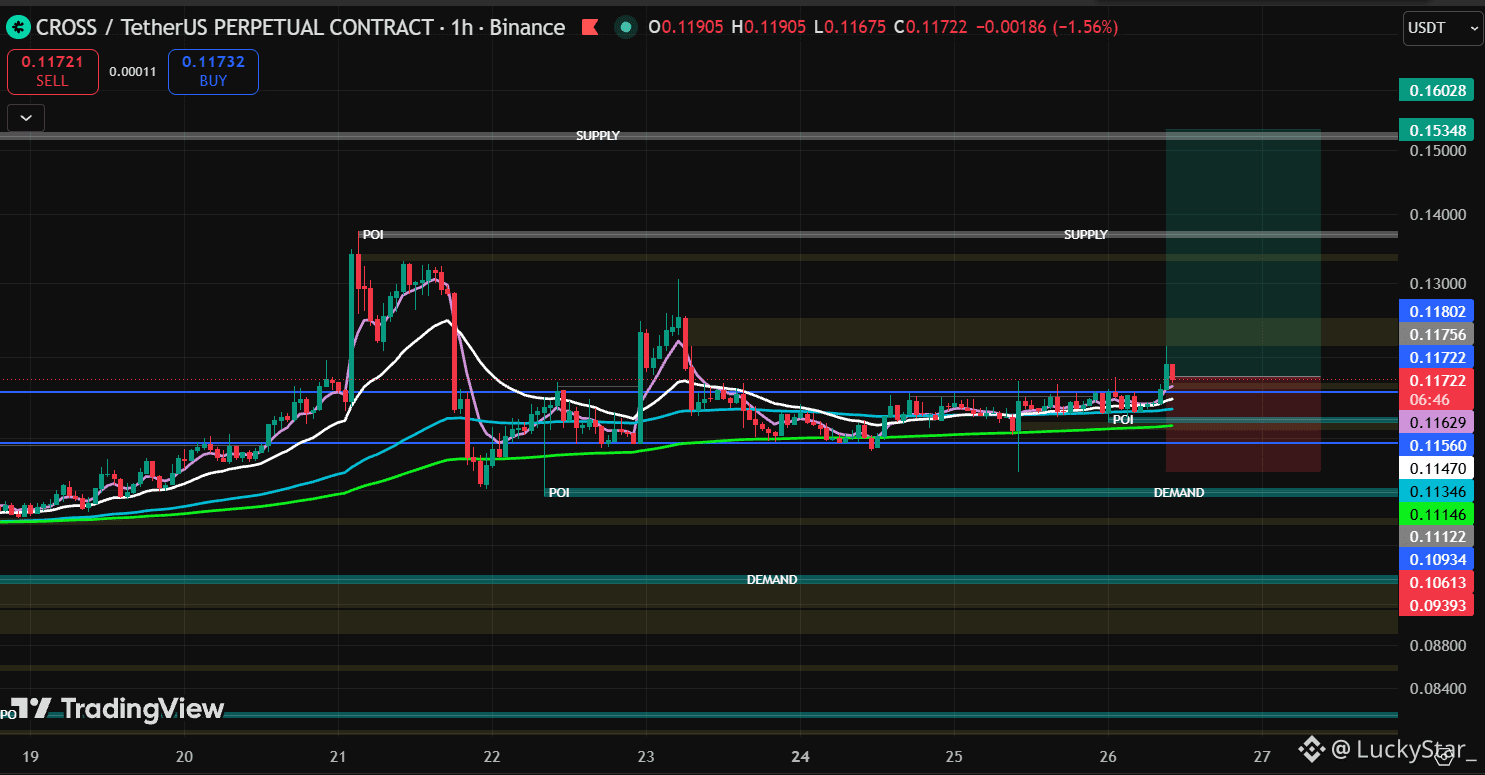Collapse the legend with the chevron button
Screen dimensions: 1485x775
(x=25, y=118)
